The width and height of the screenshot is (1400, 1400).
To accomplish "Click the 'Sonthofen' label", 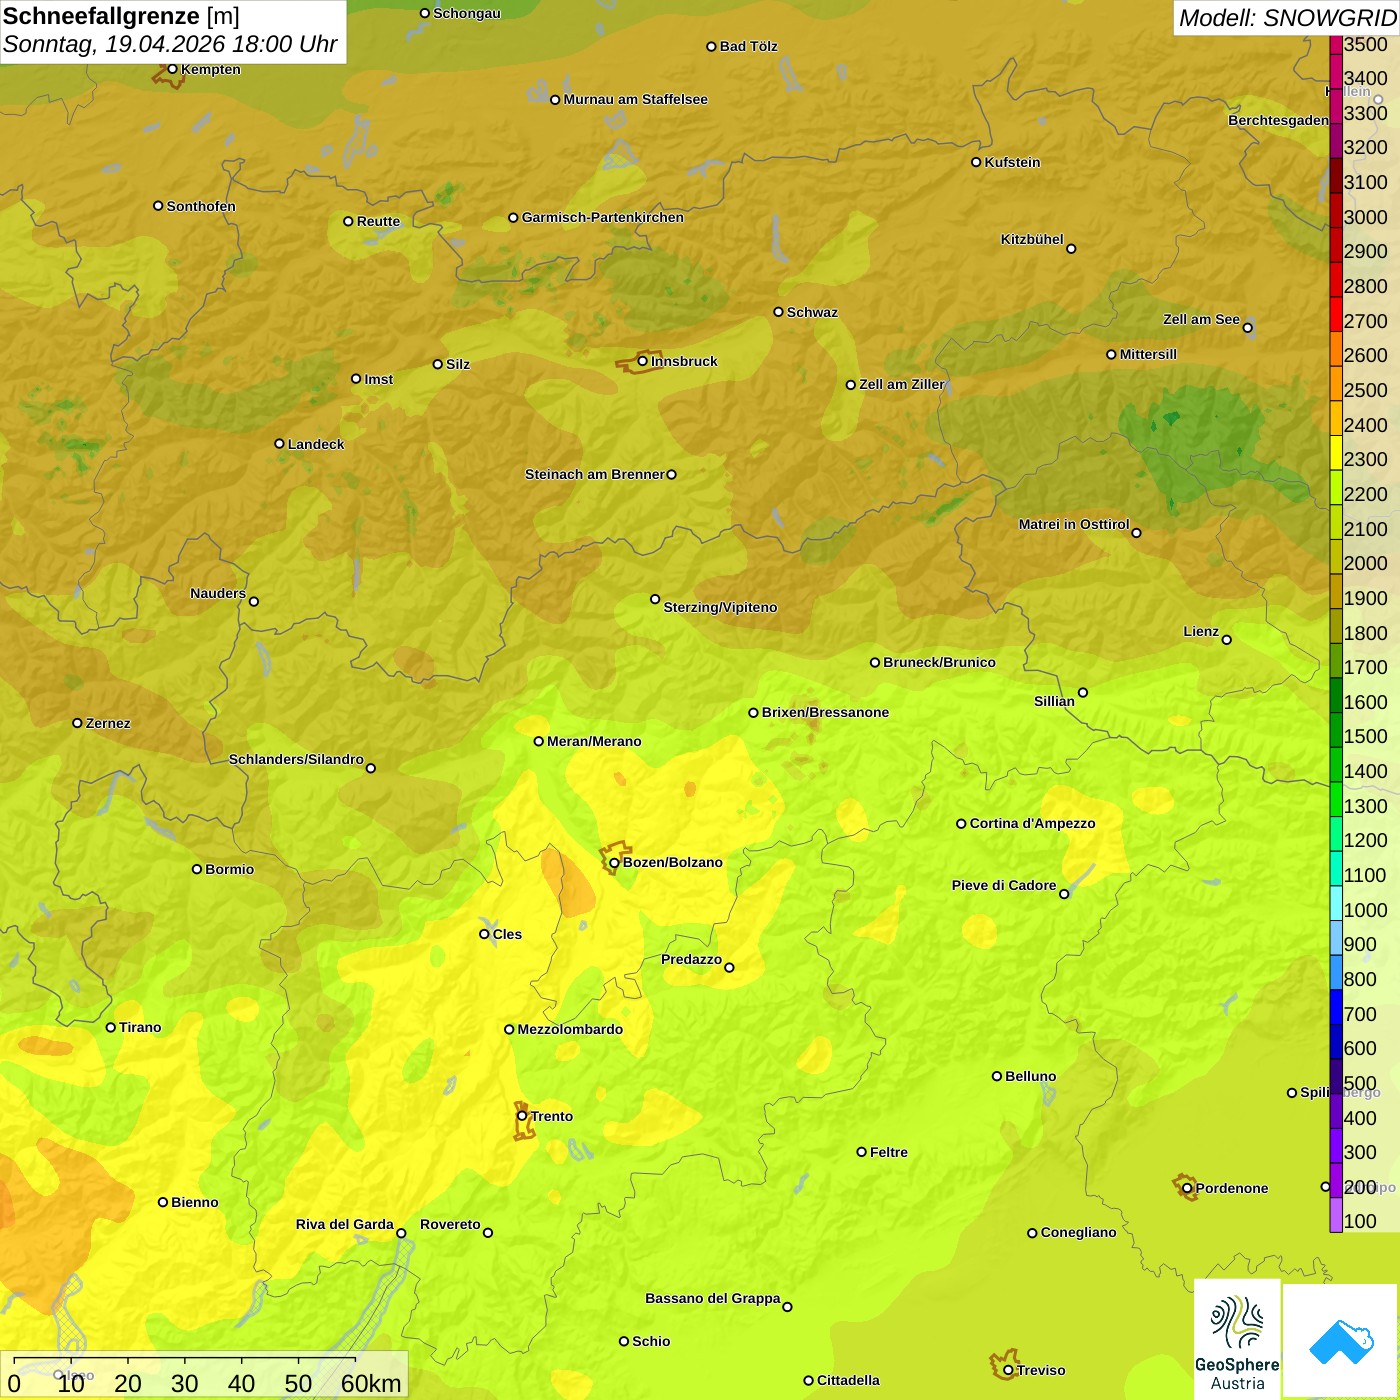I will (x=201, y=206).
